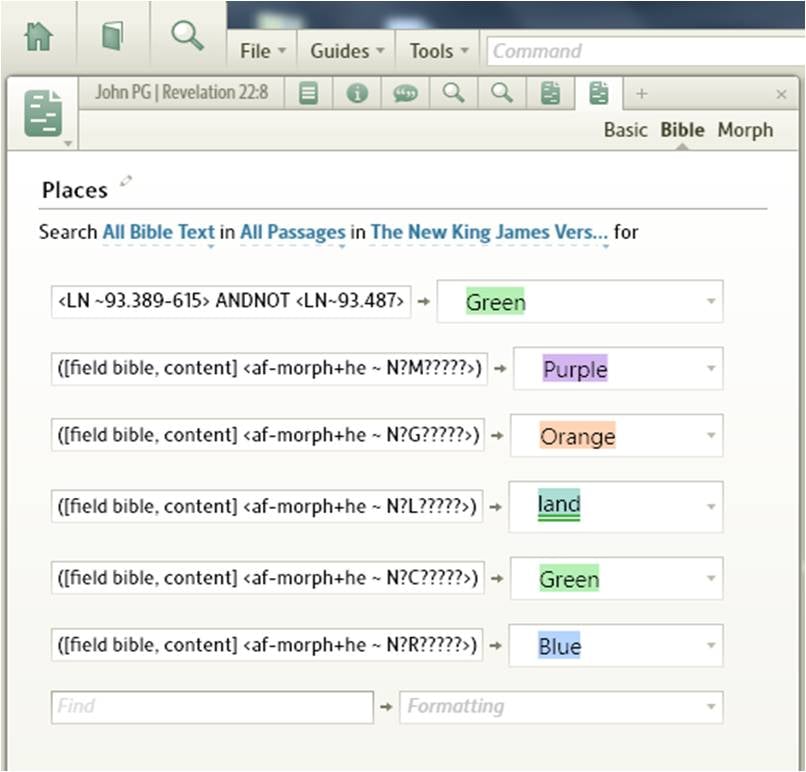Open the speech bubbles tab icon

pyautogui.click(x=405, y=94)
